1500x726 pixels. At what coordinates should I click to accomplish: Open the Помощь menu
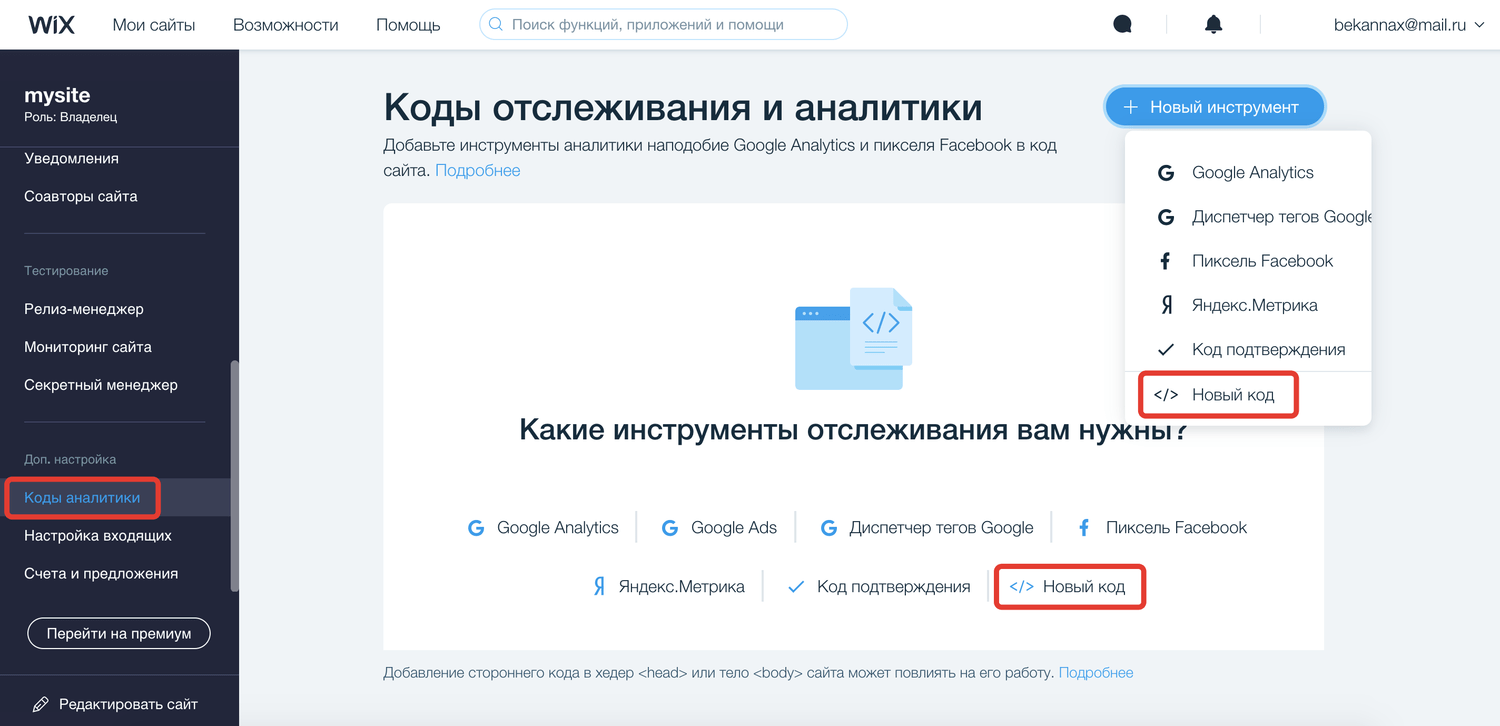(x=408, y=24)
